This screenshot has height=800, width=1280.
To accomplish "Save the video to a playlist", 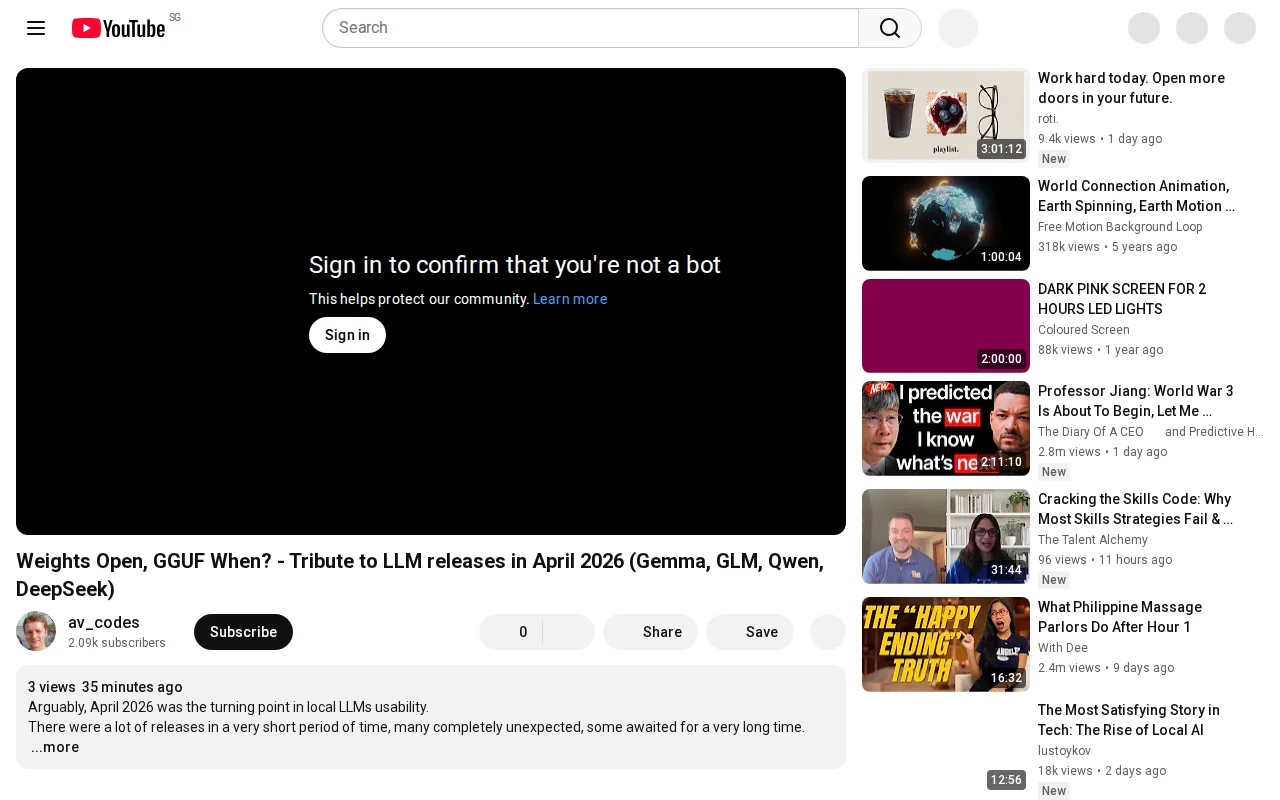I will tap(750, 632).
